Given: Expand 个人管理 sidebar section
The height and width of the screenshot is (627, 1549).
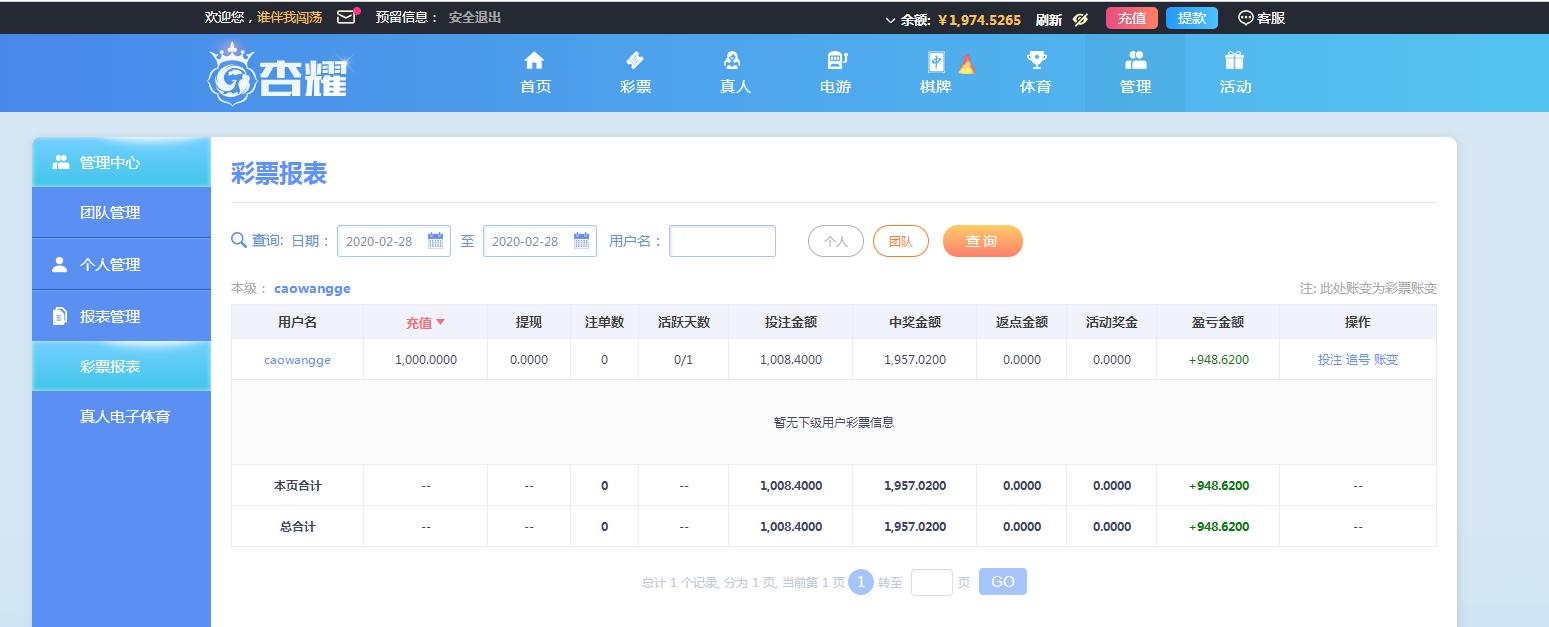Looking at the screenshot, I should coord(121,264).
